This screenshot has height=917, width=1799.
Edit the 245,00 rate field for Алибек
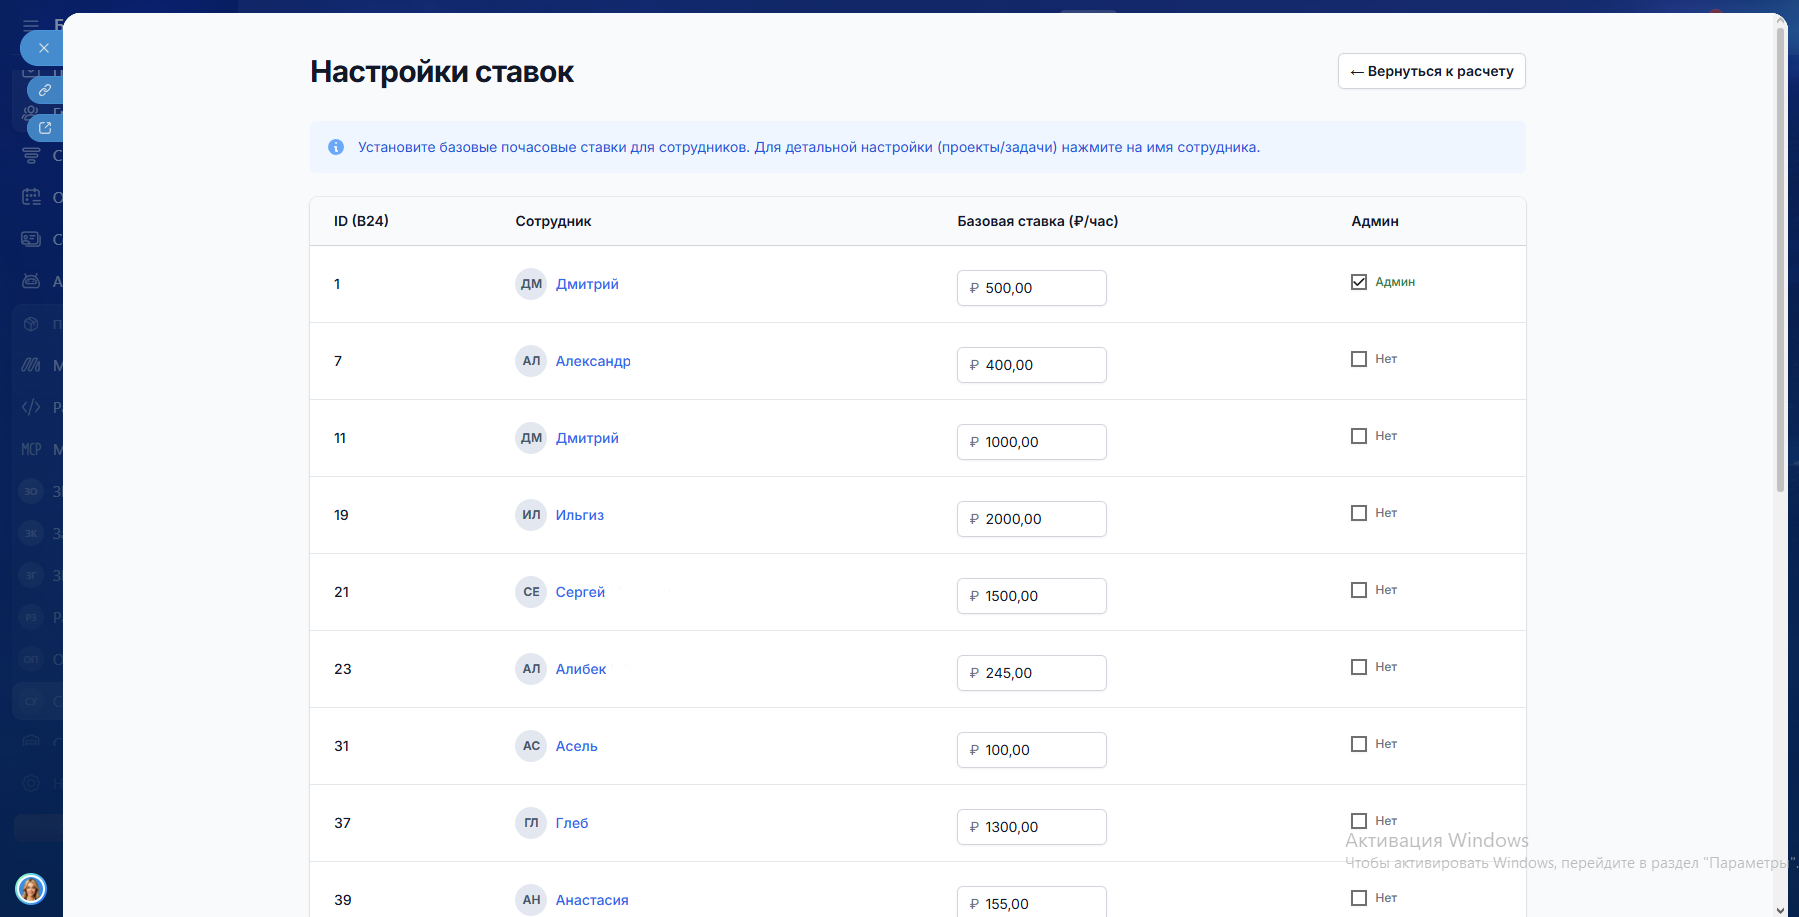[1032, 673]
